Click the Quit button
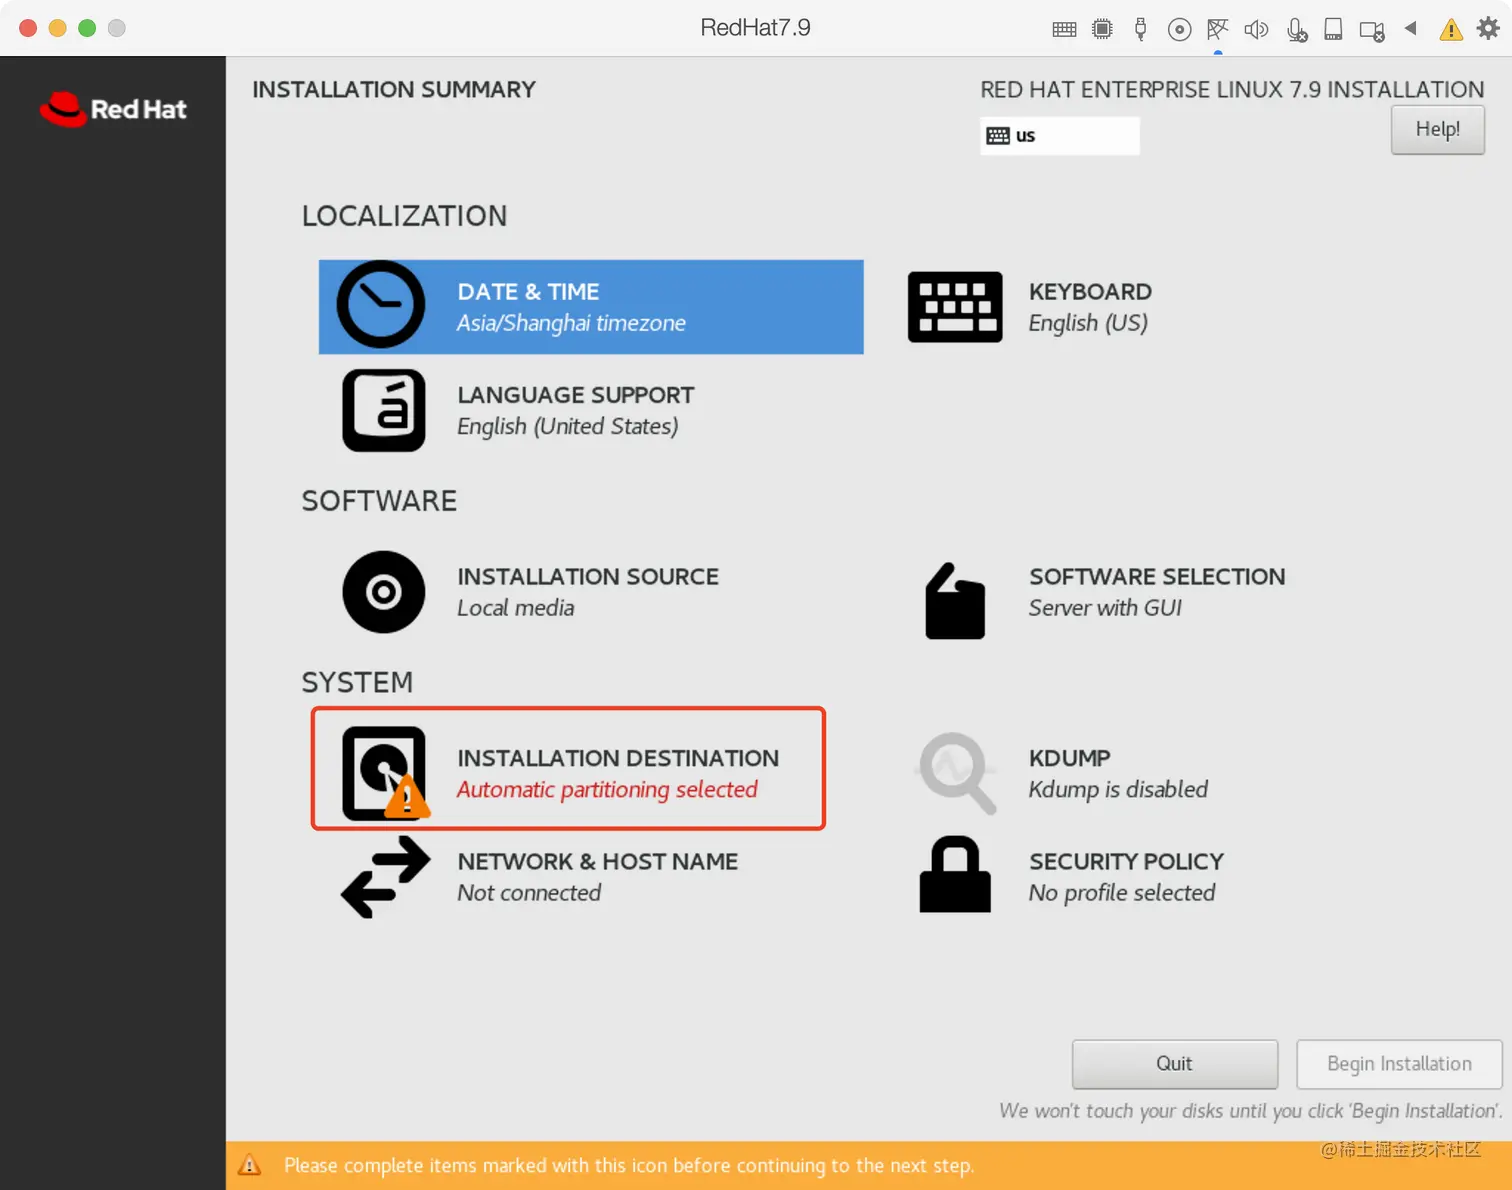The height and width of the screenshot is (1190, 1512). (1175, 1064)
